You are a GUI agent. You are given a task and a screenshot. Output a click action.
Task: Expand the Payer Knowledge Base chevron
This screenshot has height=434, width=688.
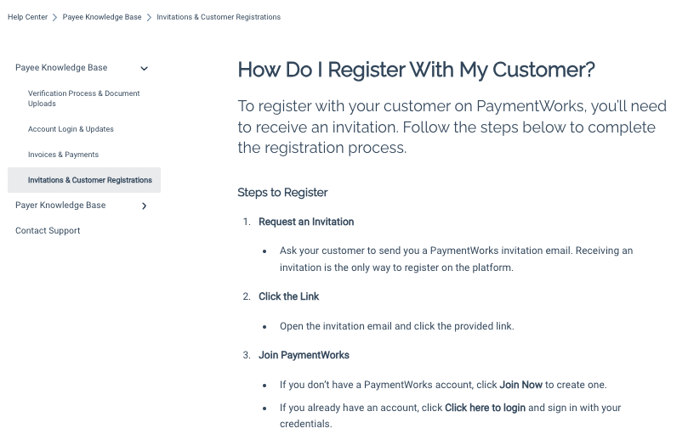pos(144,205)
